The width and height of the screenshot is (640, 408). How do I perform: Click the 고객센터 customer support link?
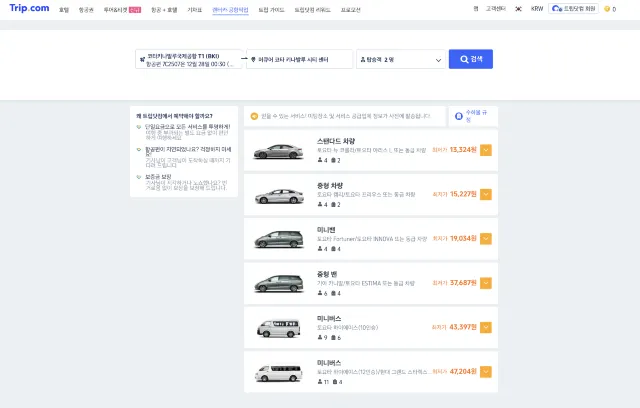tap(496, 9)
